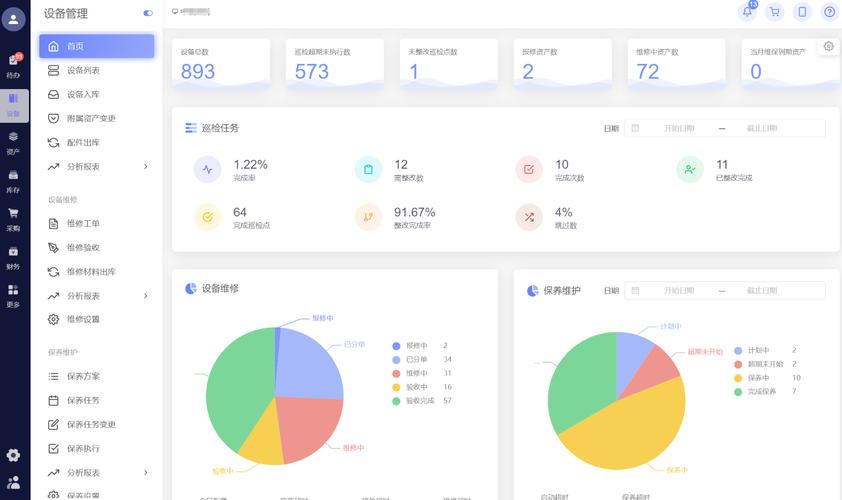The image size is (842, 500).
Task: Click the user avatar icon
Action: pos(13,19)
